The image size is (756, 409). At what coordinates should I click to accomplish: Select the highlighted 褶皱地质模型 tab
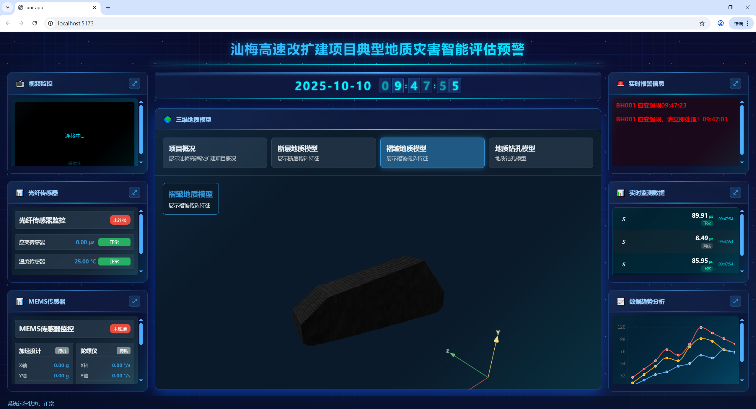[431, 152]
